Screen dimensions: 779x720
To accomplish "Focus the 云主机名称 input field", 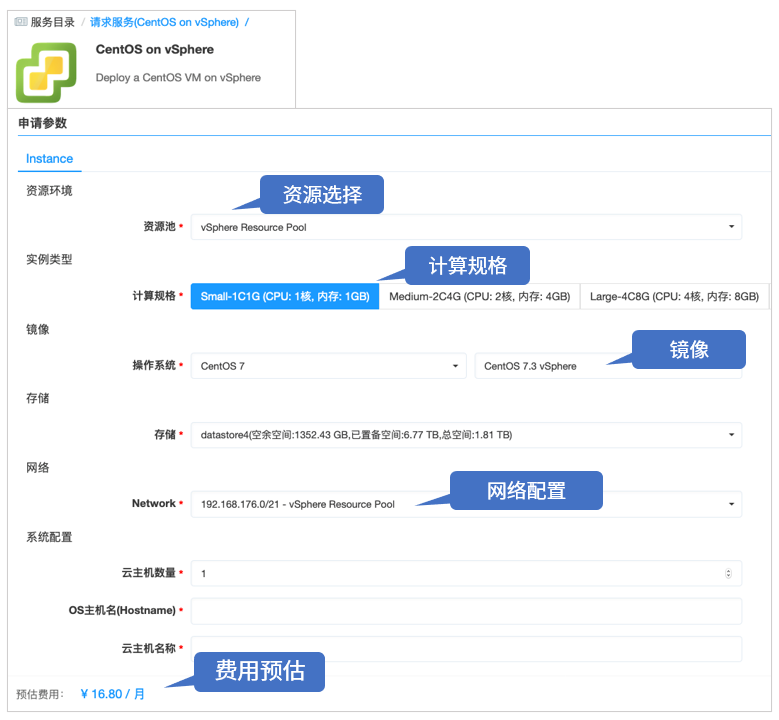I will coord(466,648).
